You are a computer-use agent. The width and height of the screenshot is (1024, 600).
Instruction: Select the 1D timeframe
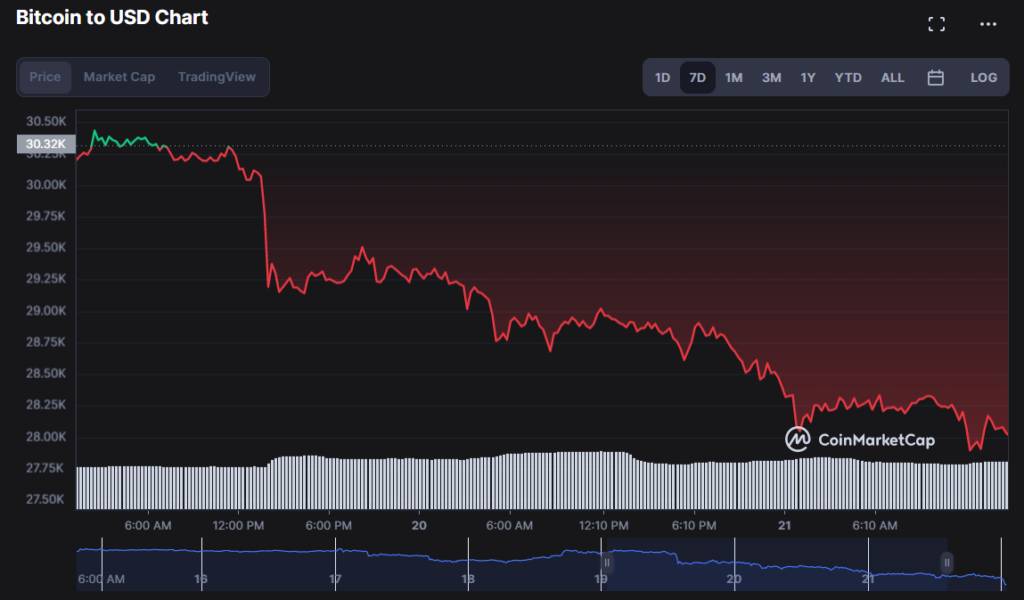pyautogui.click(x=661, y=77)
